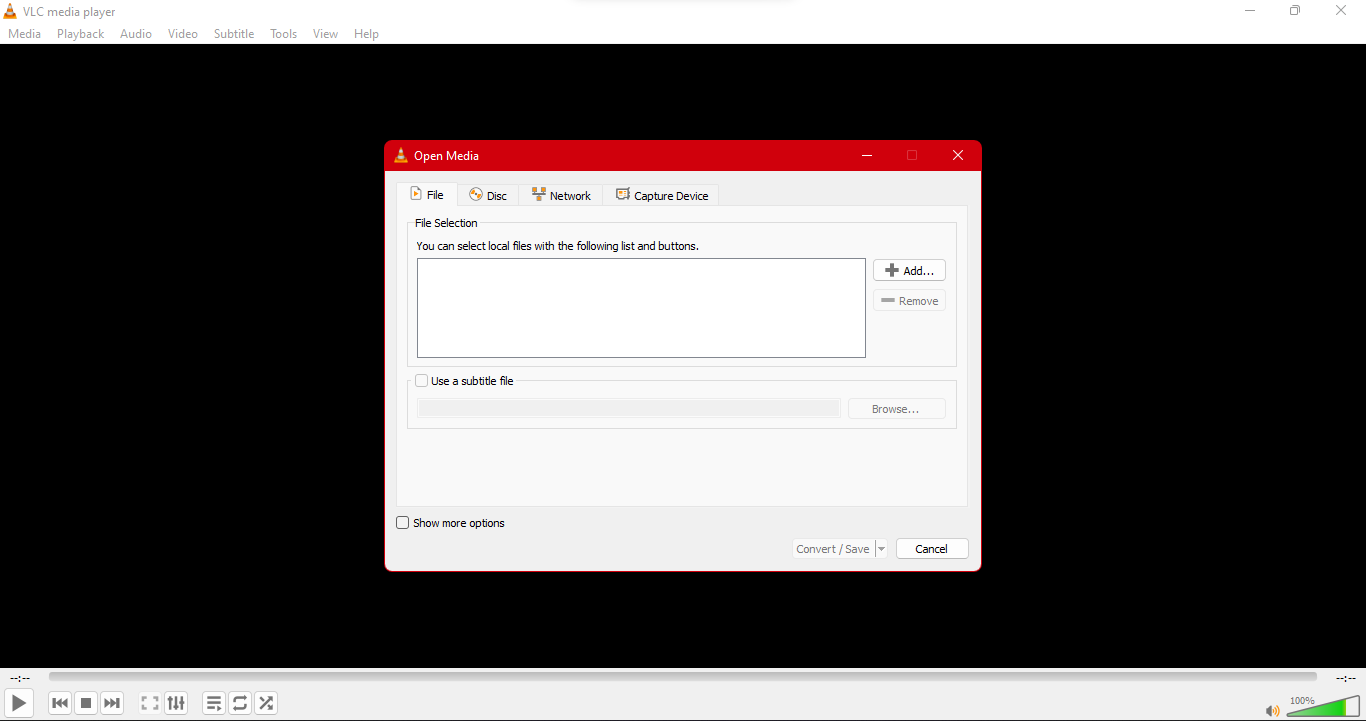Minimize the Open Media dialog
Viewport: 1366px width, 721px height.
(867, 155)
